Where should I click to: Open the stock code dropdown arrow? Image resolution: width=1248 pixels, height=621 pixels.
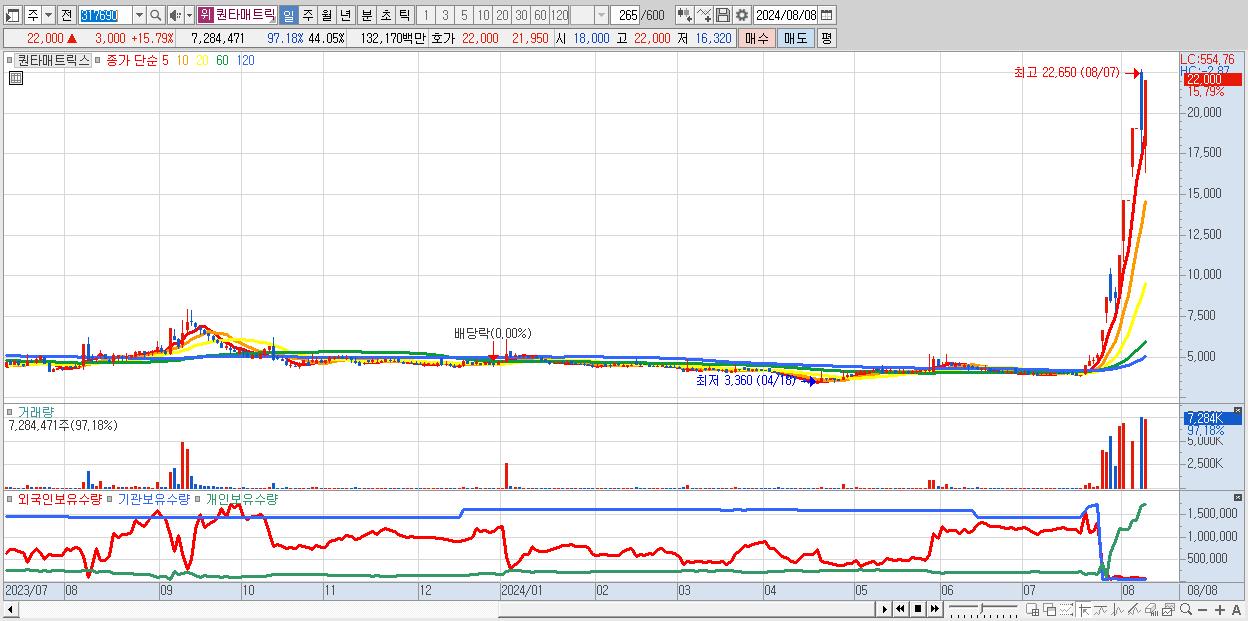coord(139,15)
